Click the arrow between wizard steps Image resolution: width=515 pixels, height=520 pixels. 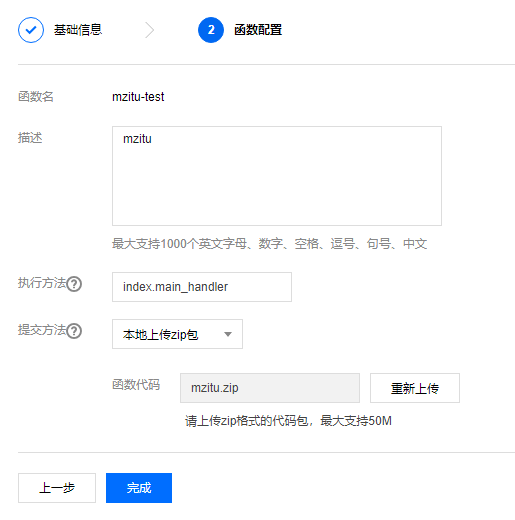[x=150, y=30]
